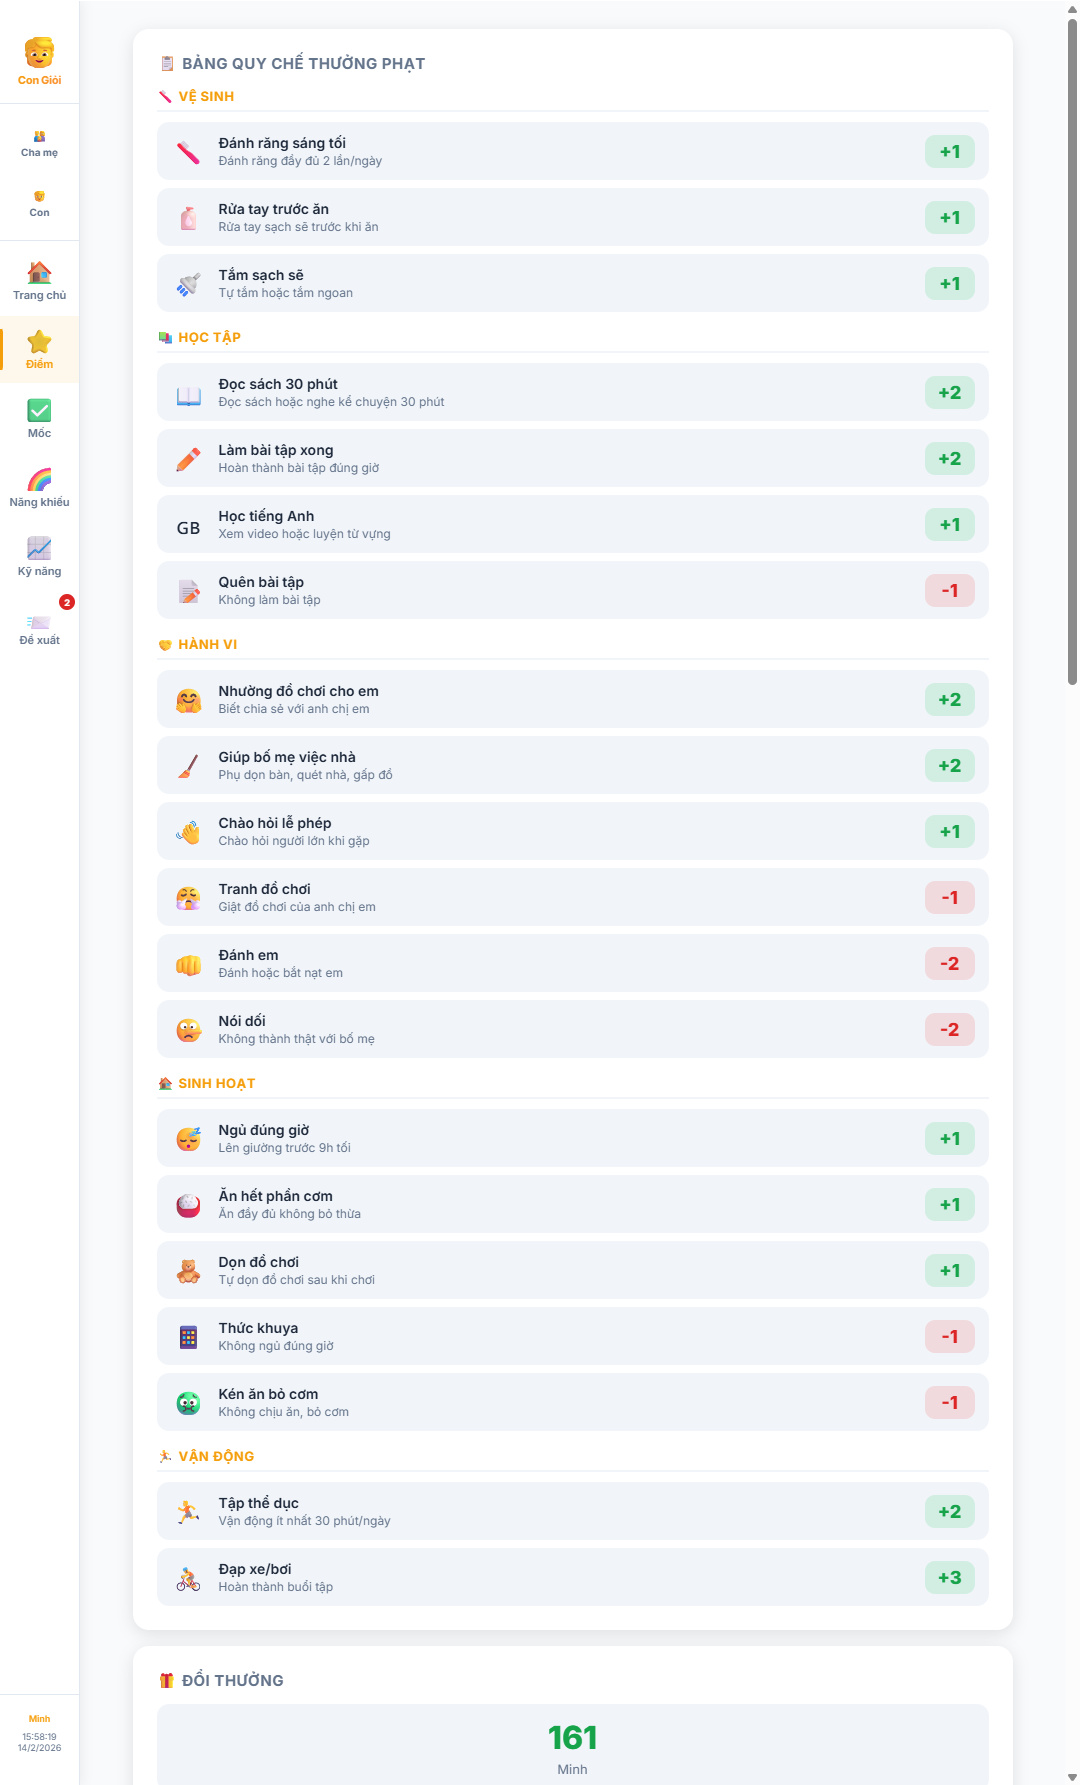Screen dimensions: 1080x1785
Task: Click the -2 badge for Nói dối
Action: coord(949,1030)
